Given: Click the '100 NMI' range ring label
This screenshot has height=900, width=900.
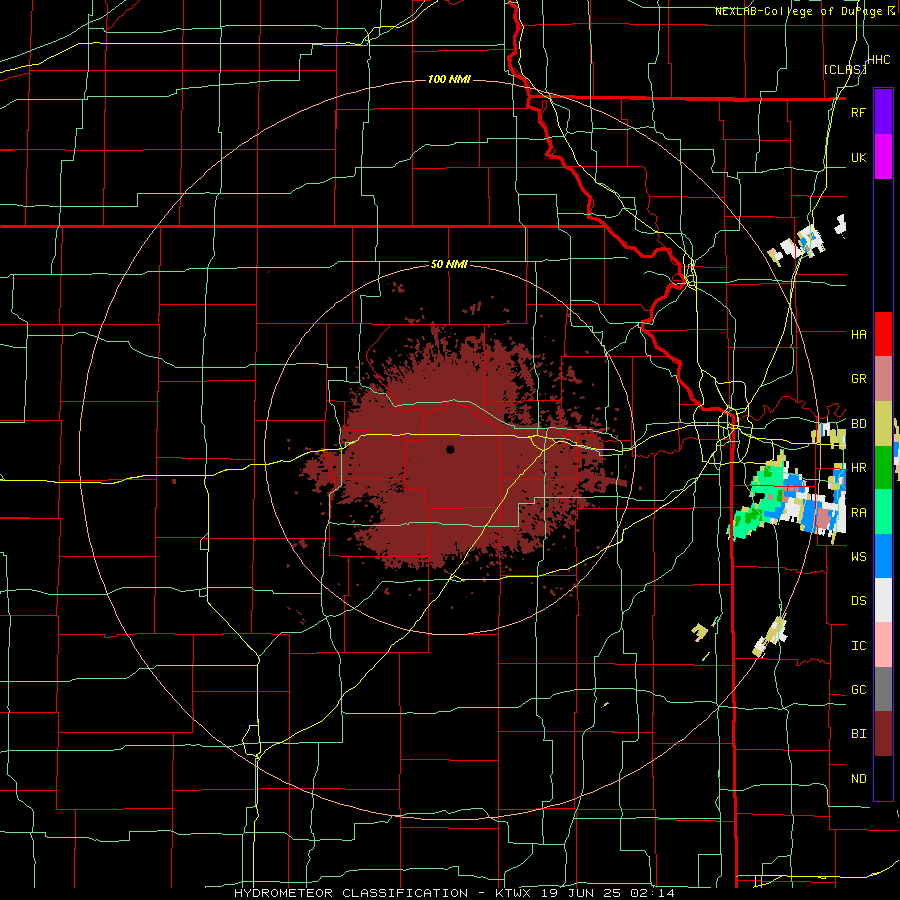Looking at the screenshot, I should [449, 79].
